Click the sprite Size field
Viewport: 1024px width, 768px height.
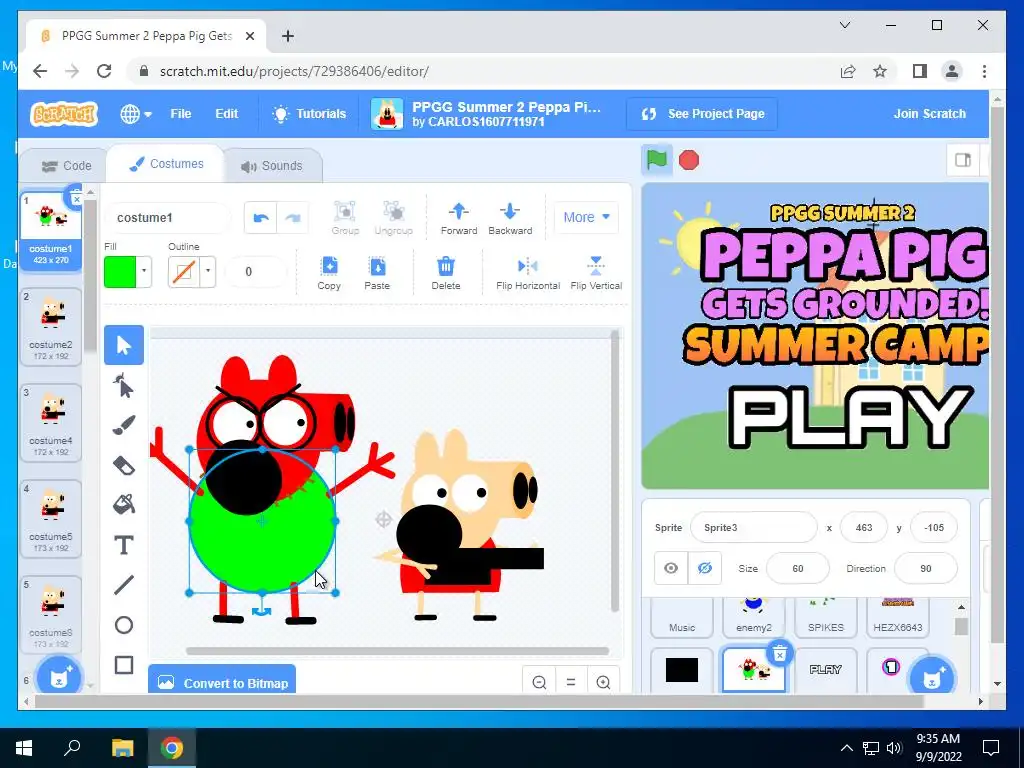click(x=797, y=568)
